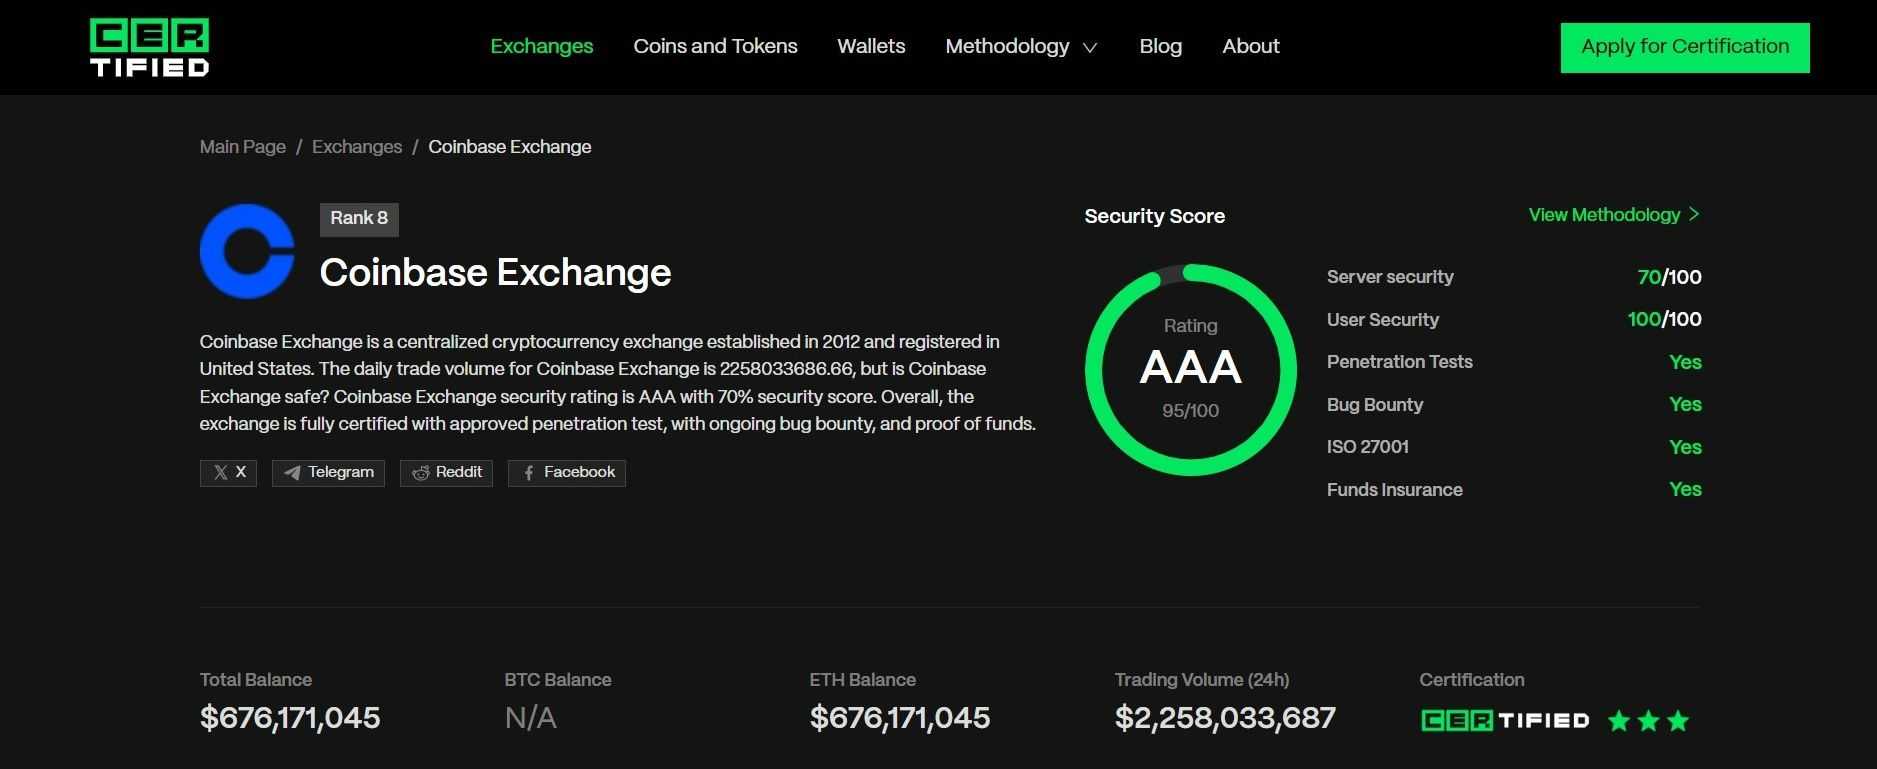Click the ISO 27001 label
The height and width of the screenshot is (769, 1877).
tap(1368, 447)
